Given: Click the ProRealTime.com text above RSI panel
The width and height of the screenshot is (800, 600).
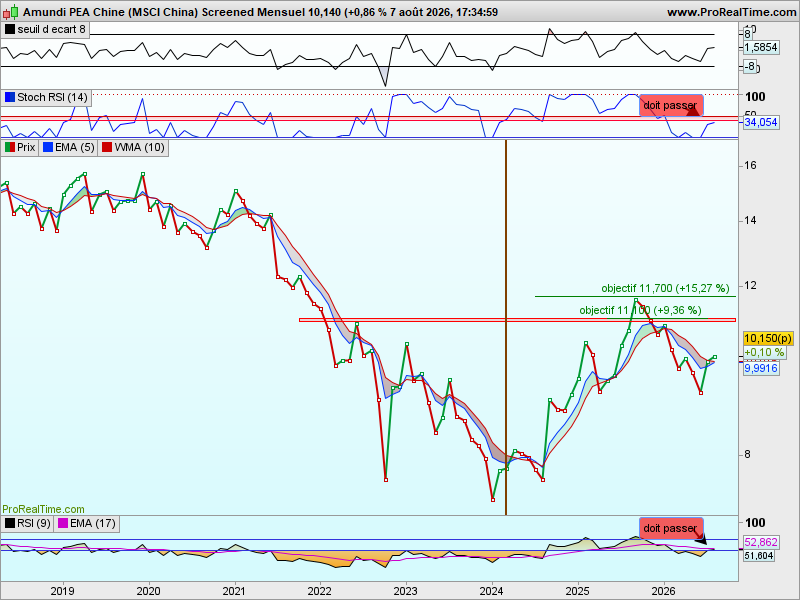Looking at the screenshot, I should (x=43, y=509).
